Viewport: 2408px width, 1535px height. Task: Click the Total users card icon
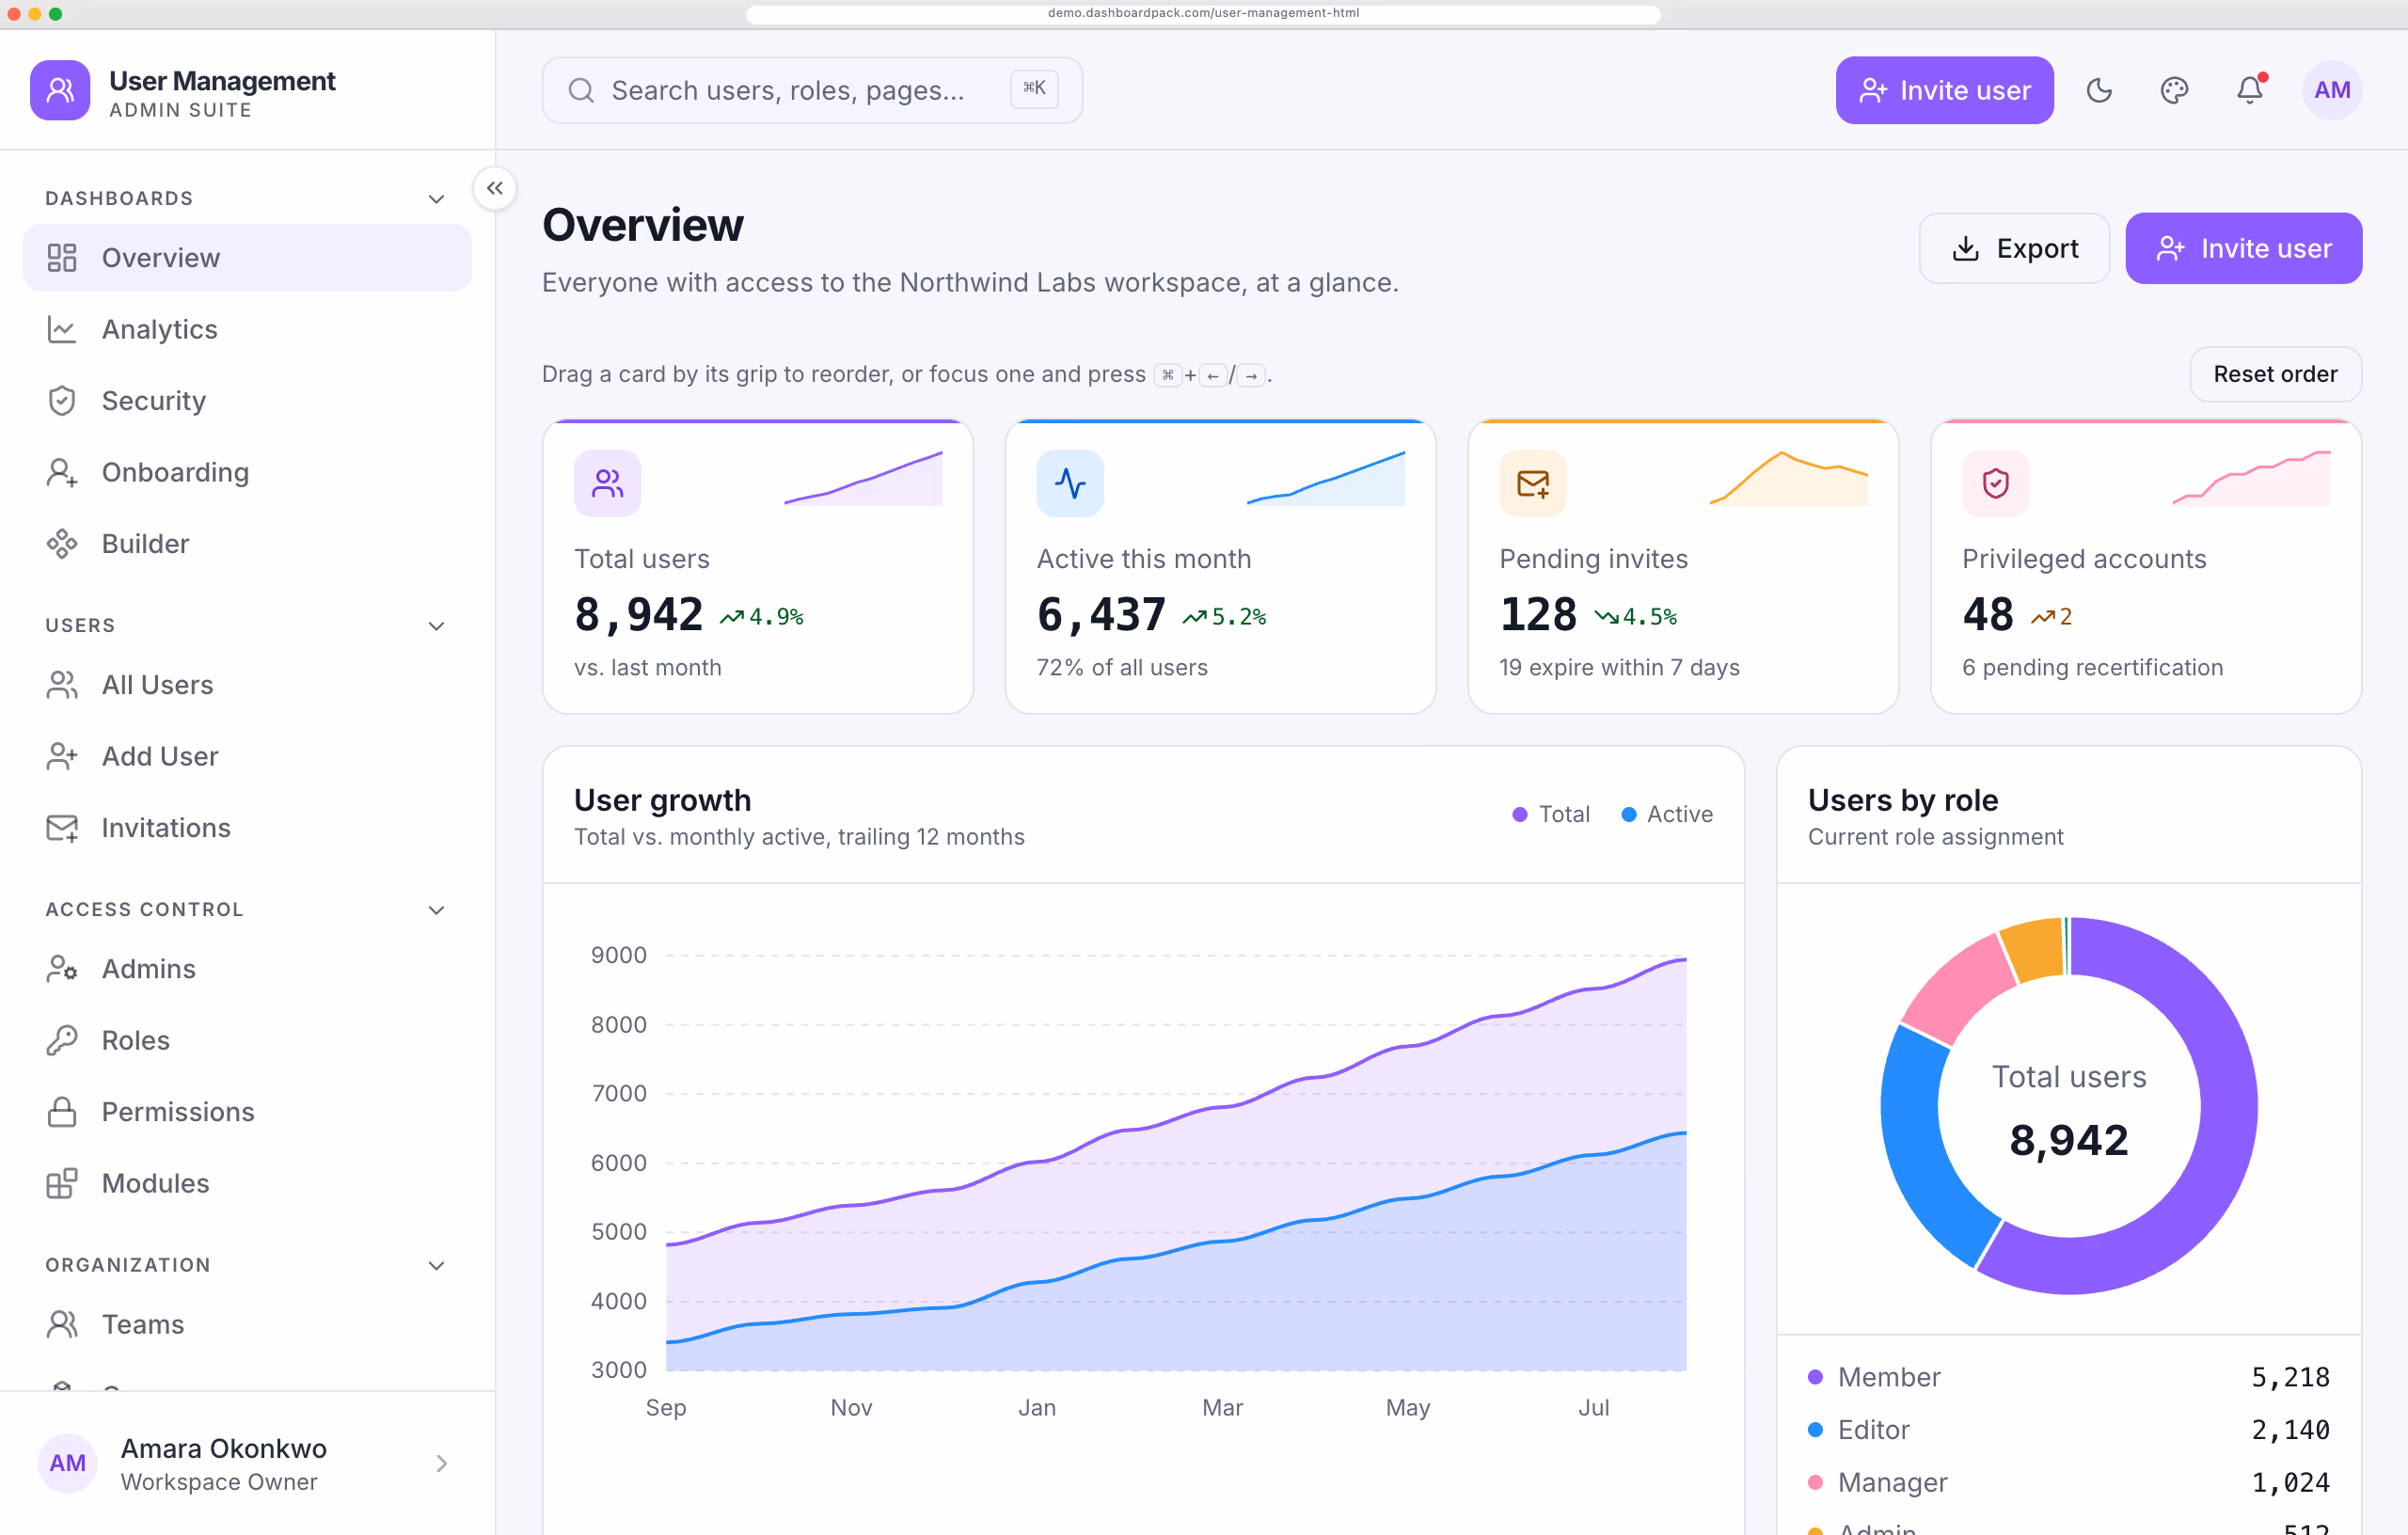pyautogui.click(x=607, y=483)
